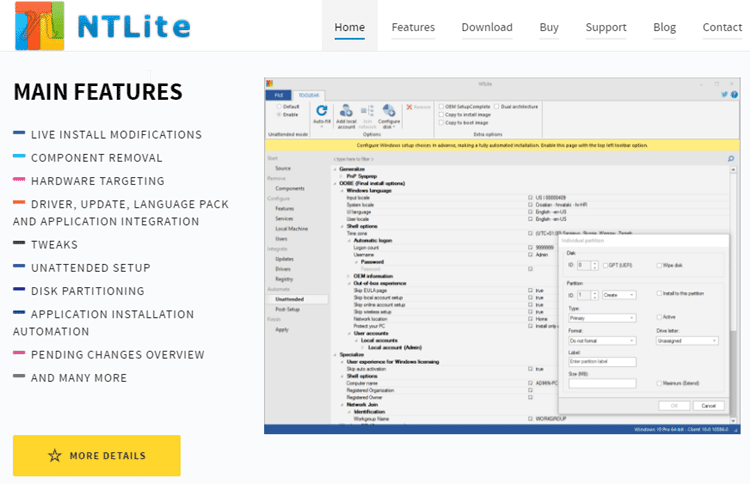Screen dimensions: 750x484
Task: Select Components in the sidebar
Action: (x=290, y=188)
